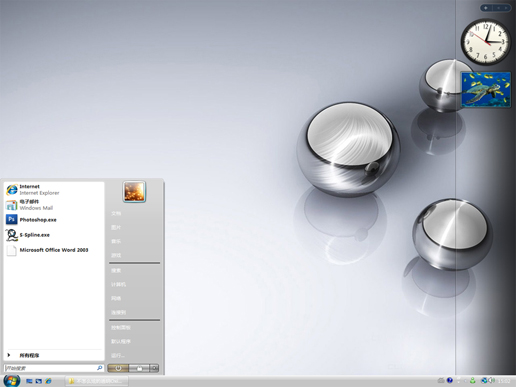Launch Internet Explorer from Start menu
Viewport: 516px width, 387px height.
pyautogui.click(x=54, y=190)
